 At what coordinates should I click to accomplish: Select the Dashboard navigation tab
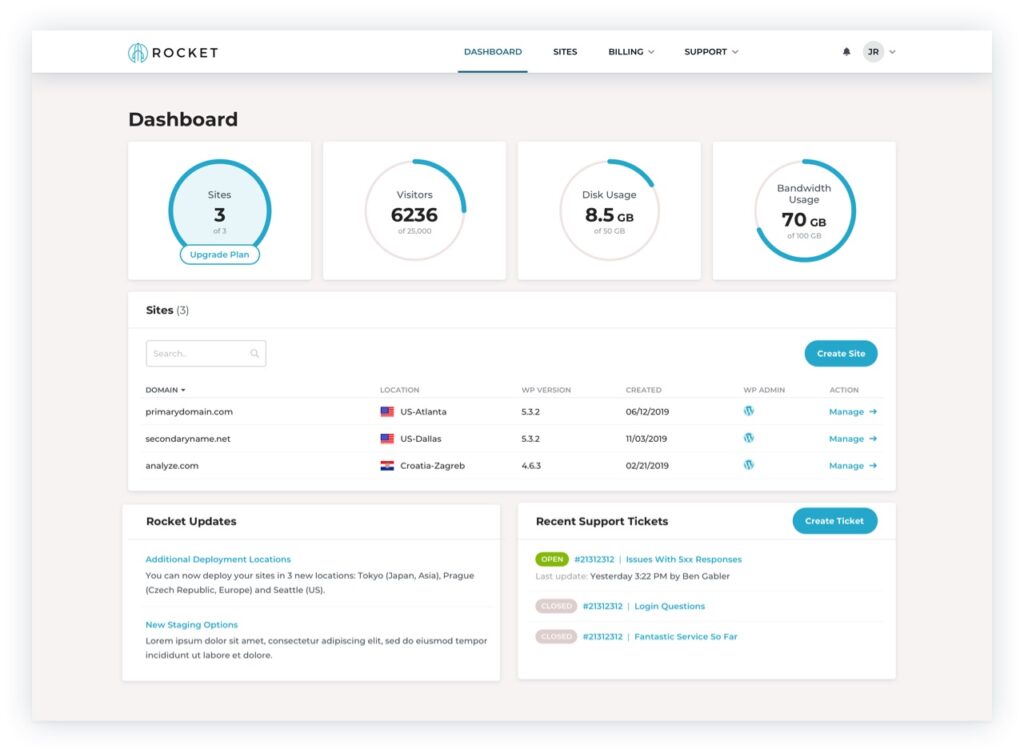(492, 51)
